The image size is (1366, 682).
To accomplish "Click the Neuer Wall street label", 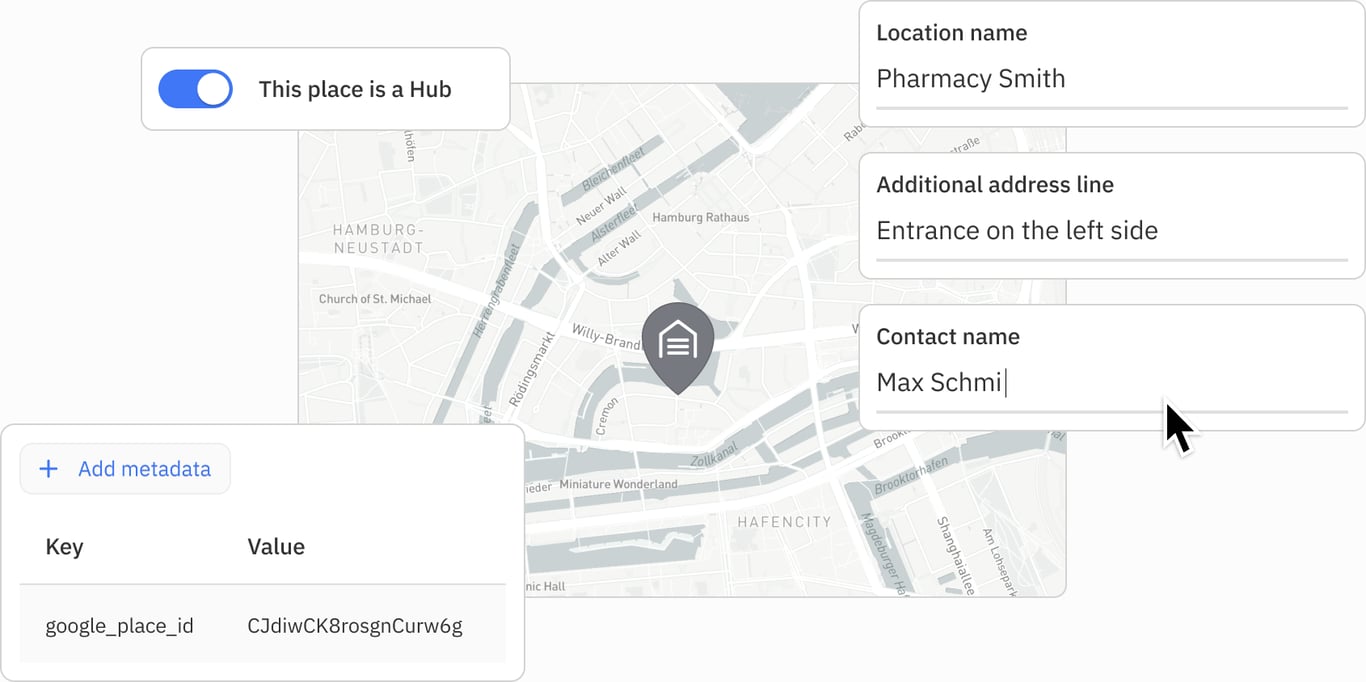I will coord(601,204).
